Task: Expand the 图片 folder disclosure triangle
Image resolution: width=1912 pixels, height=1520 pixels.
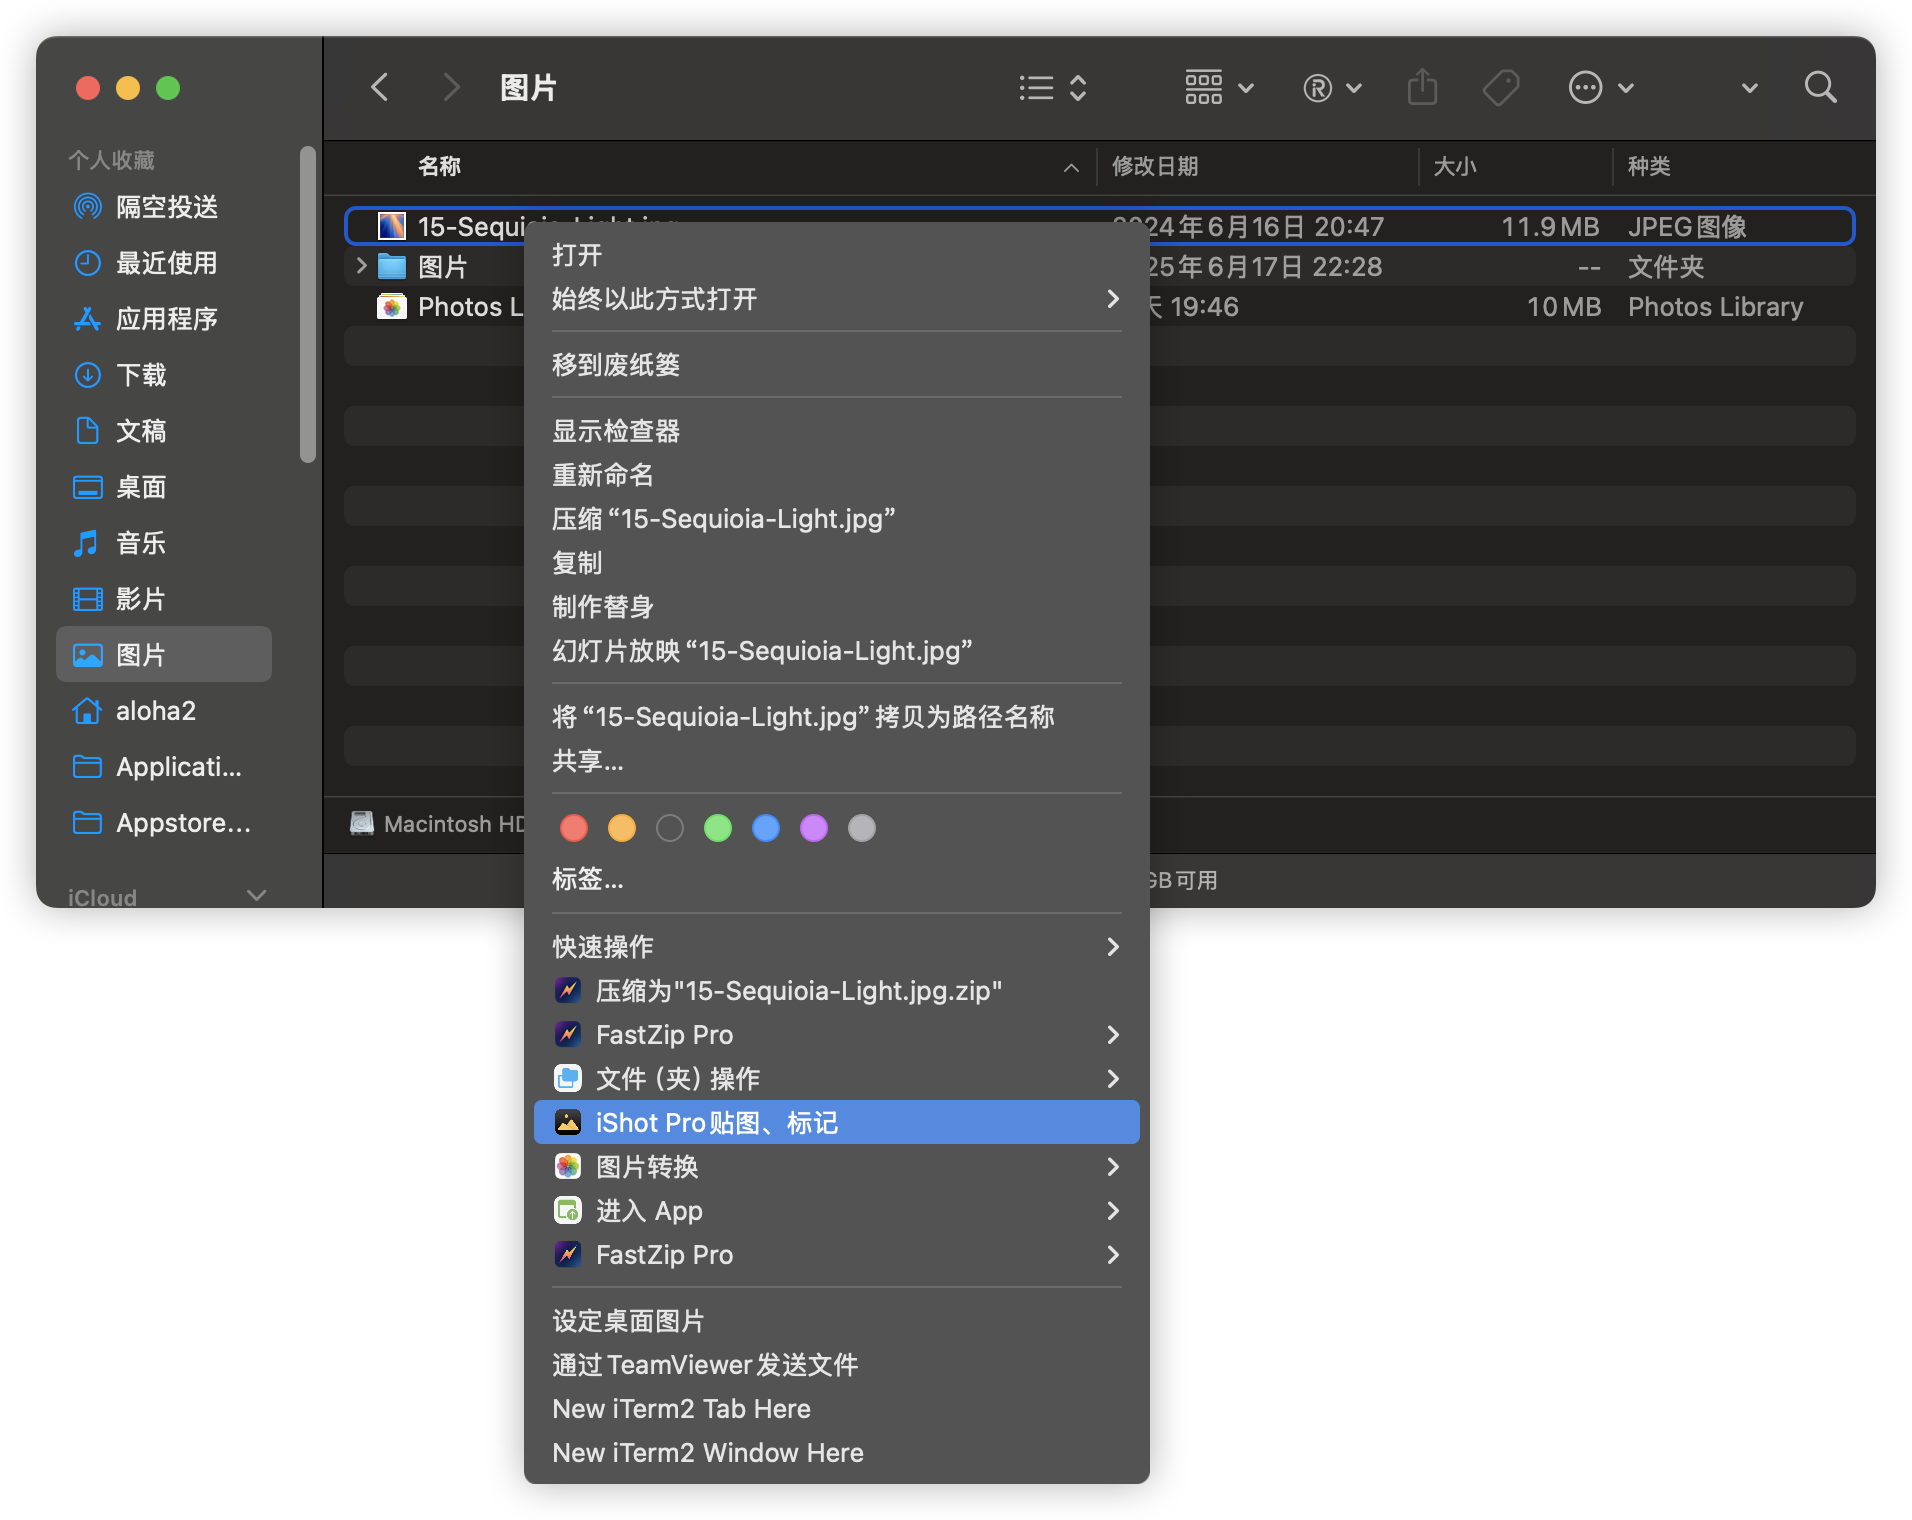Action: 362,266
